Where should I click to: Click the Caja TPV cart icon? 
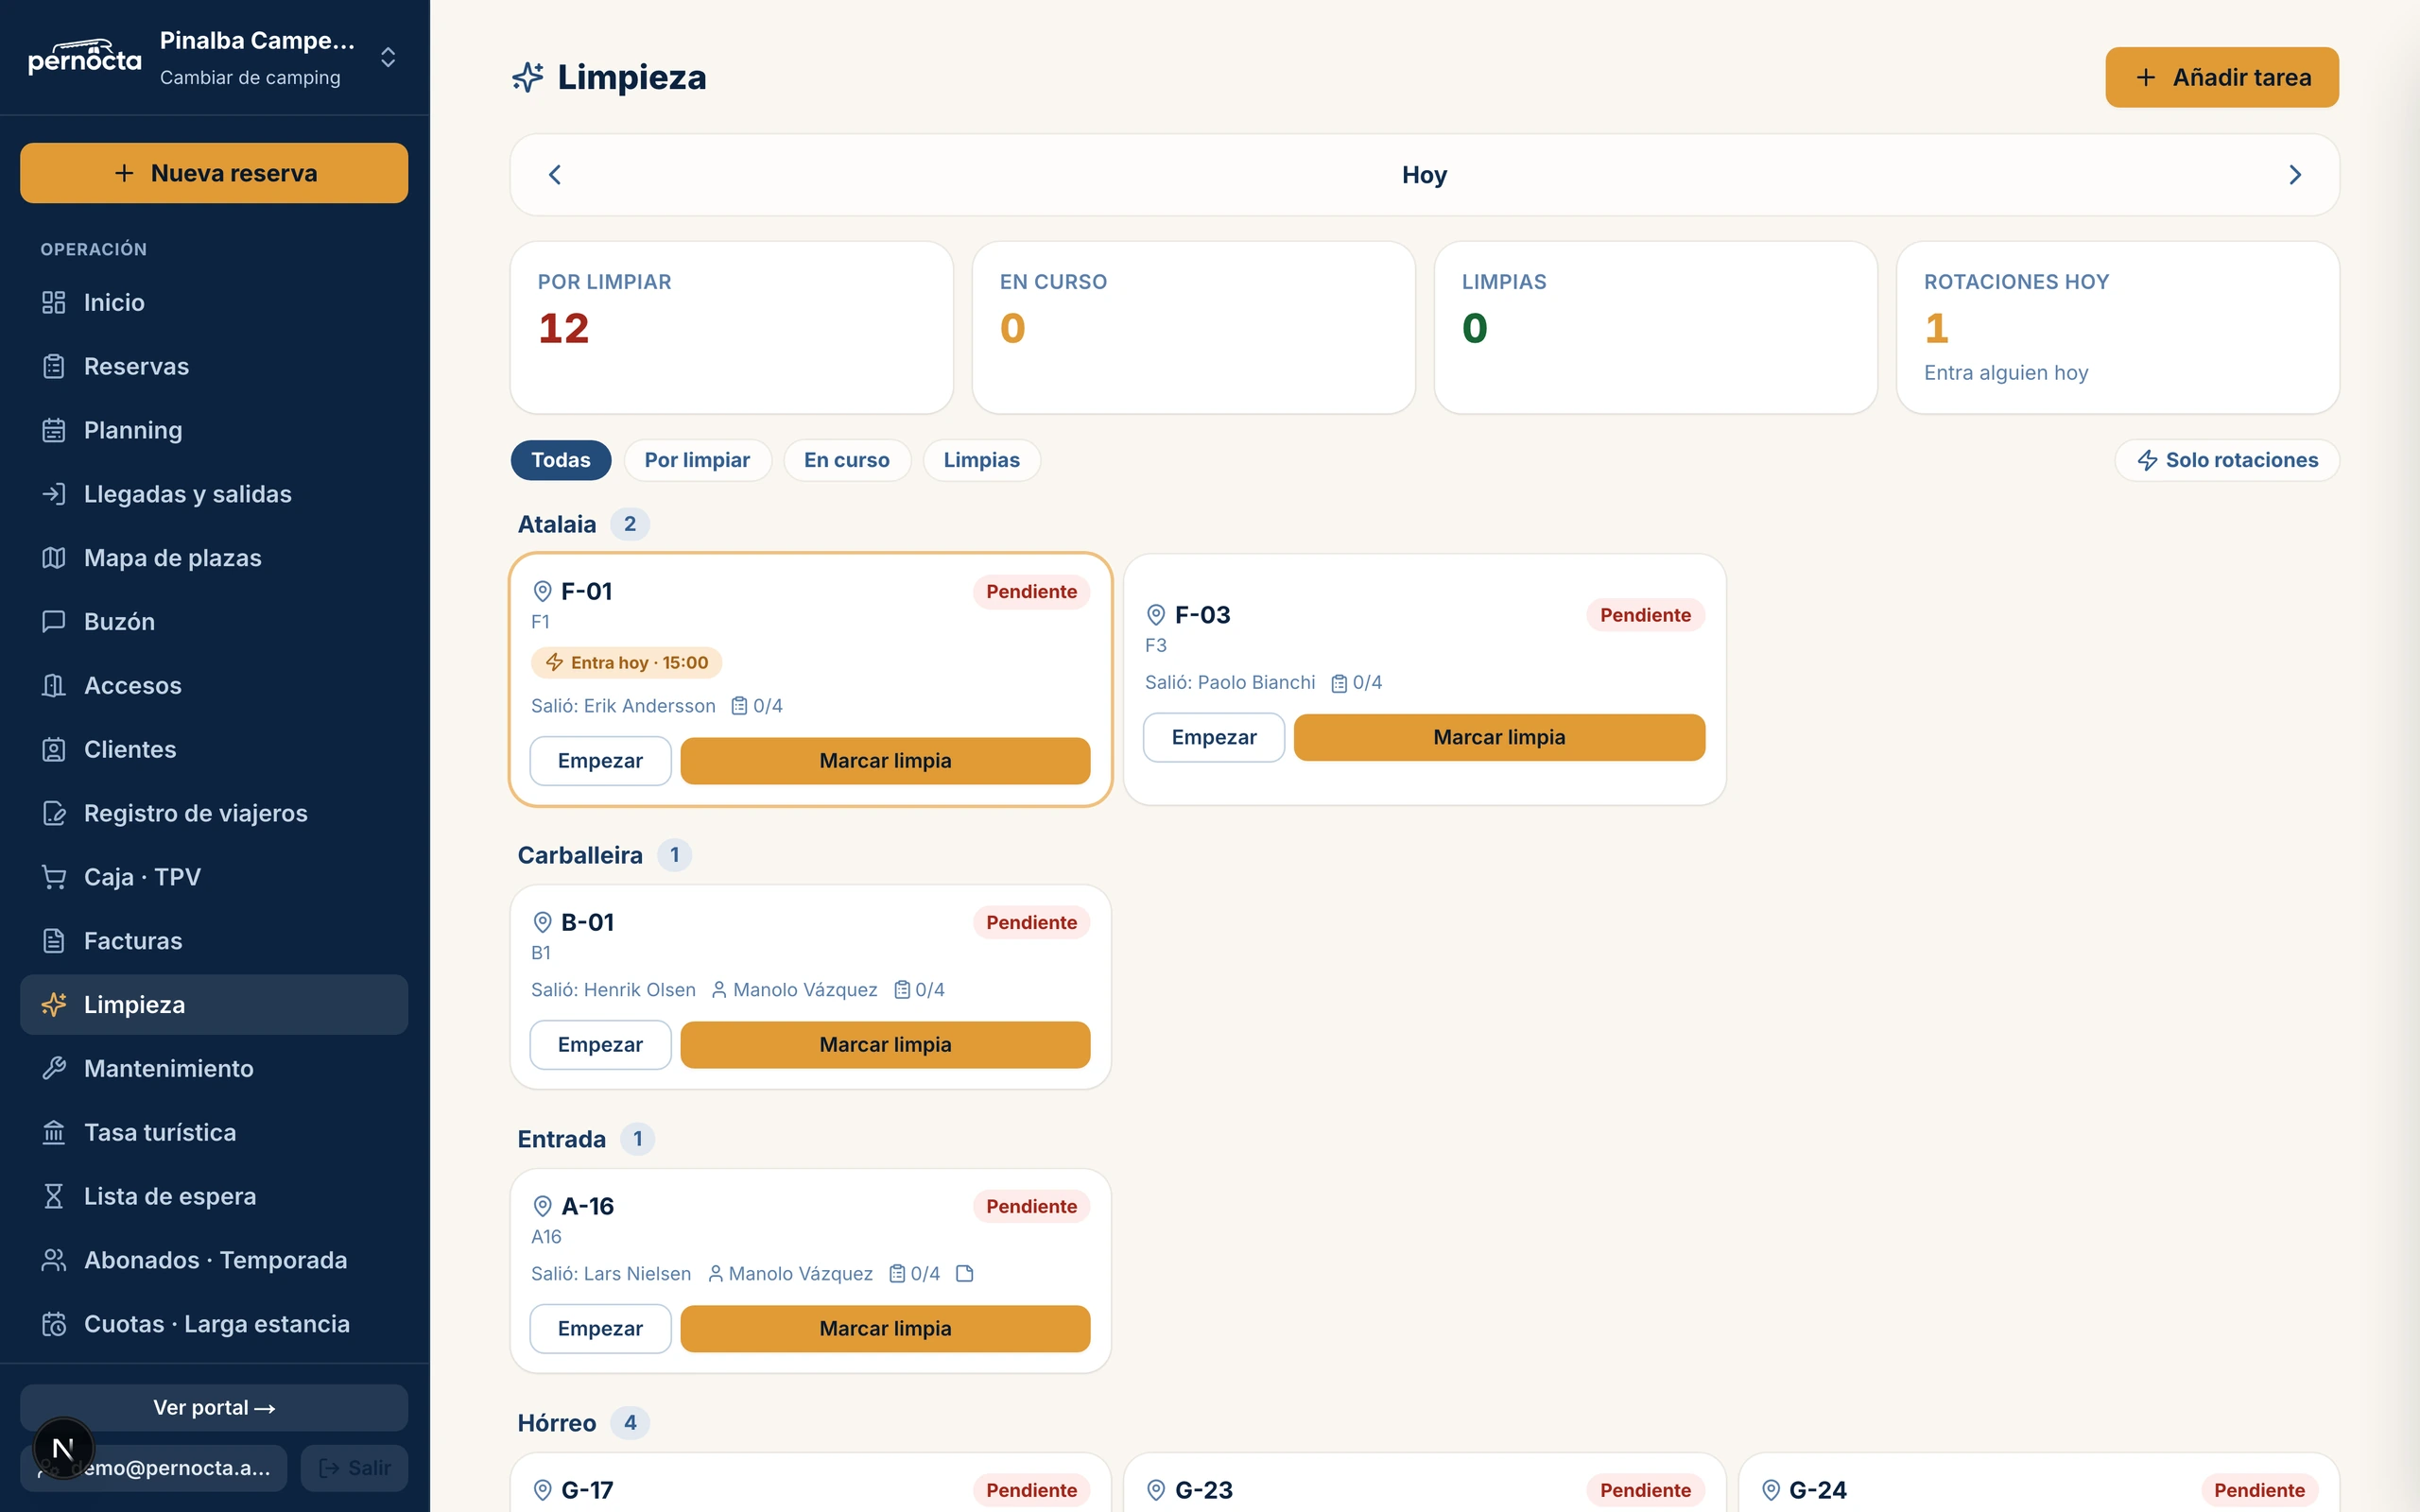(54, 877)
